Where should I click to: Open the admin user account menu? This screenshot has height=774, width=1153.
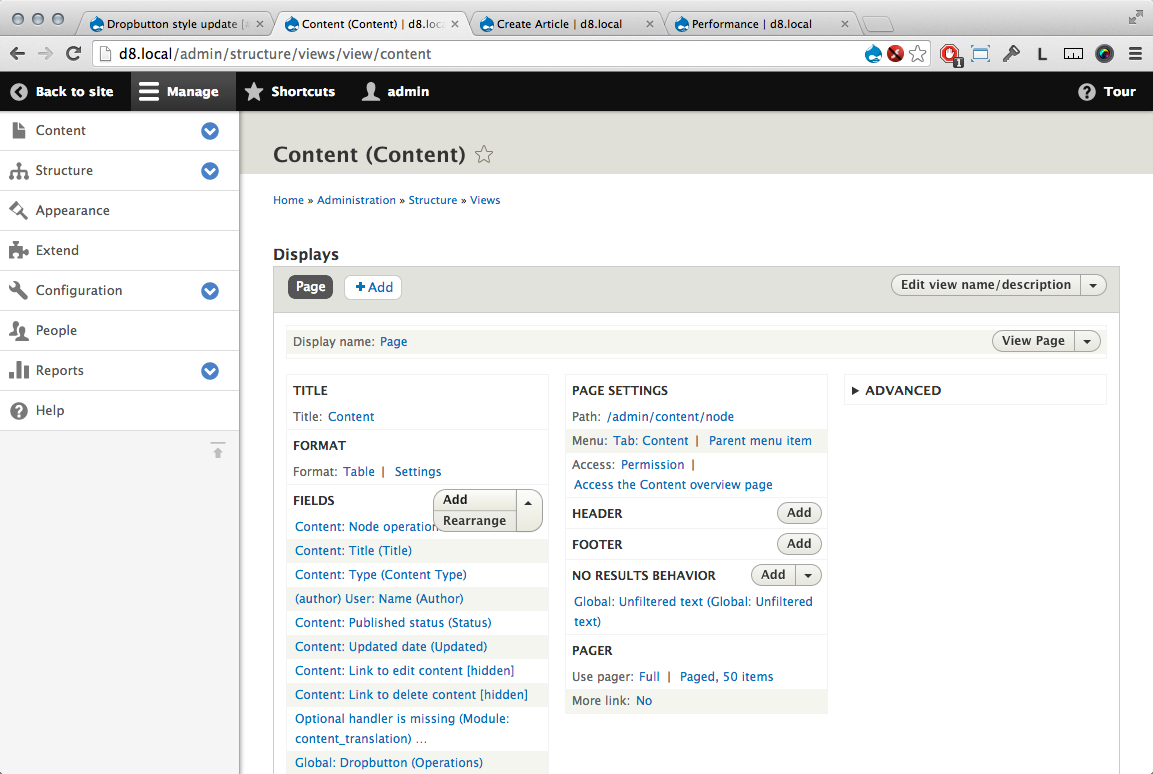396,92
